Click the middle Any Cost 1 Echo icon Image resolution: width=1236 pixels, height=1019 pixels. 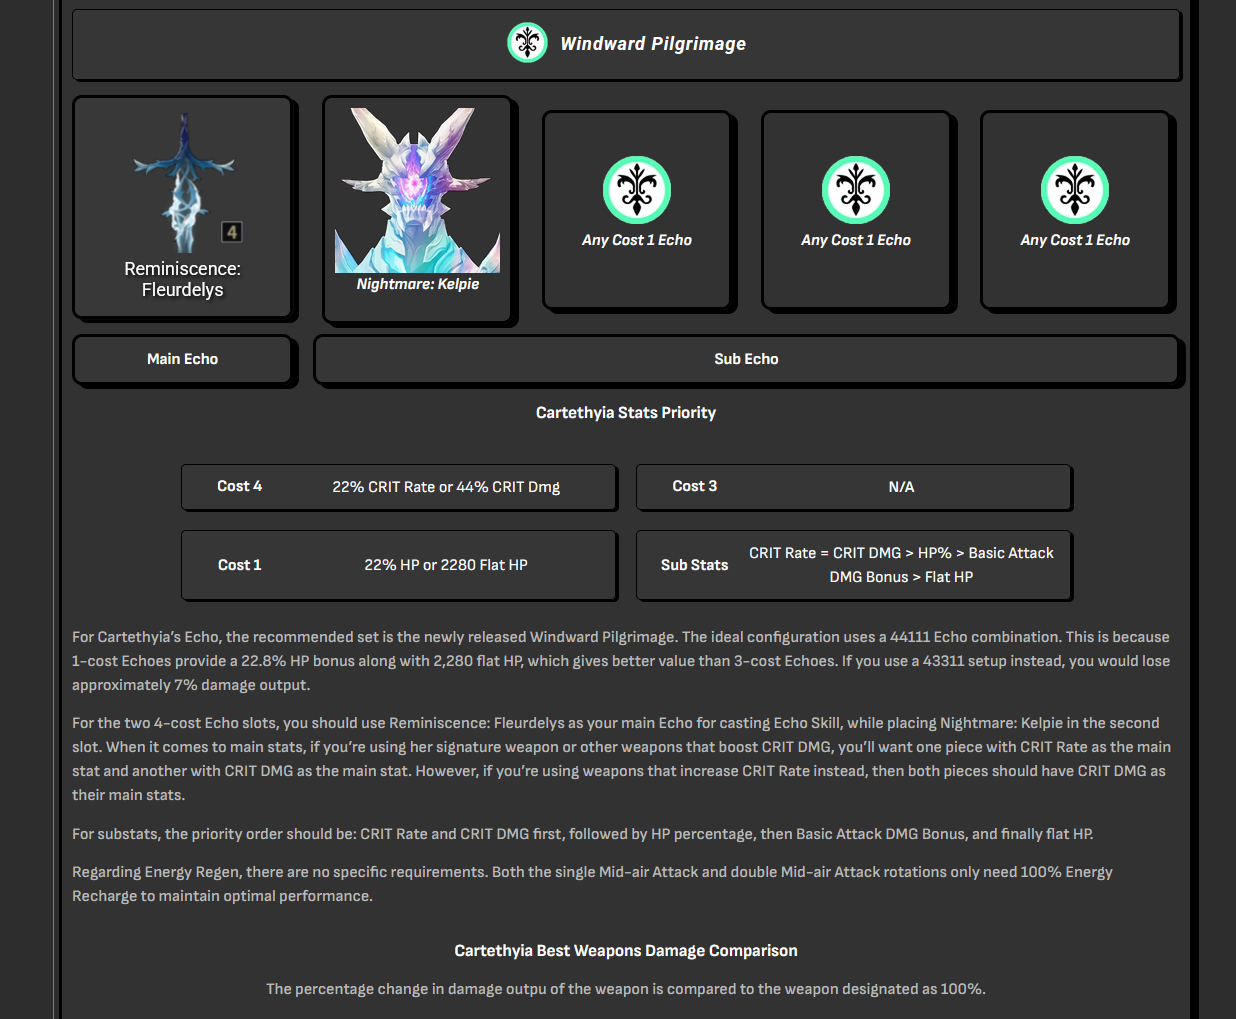click(856, 190)
